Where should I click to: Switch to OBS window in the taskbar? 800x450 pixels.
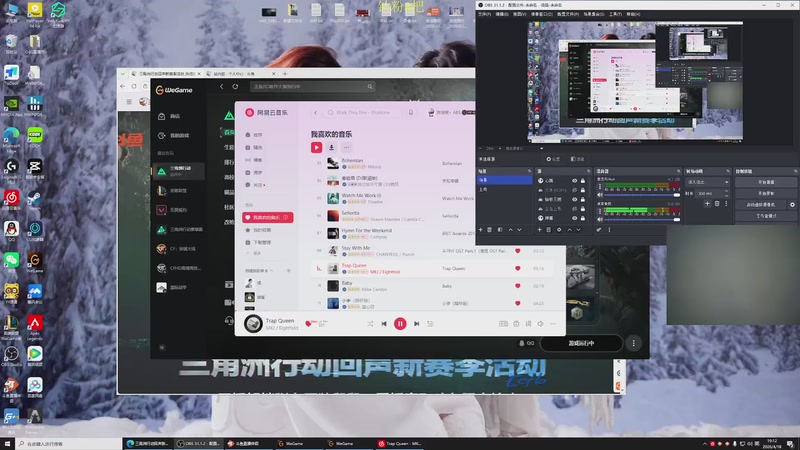click(x=198, y=443)
